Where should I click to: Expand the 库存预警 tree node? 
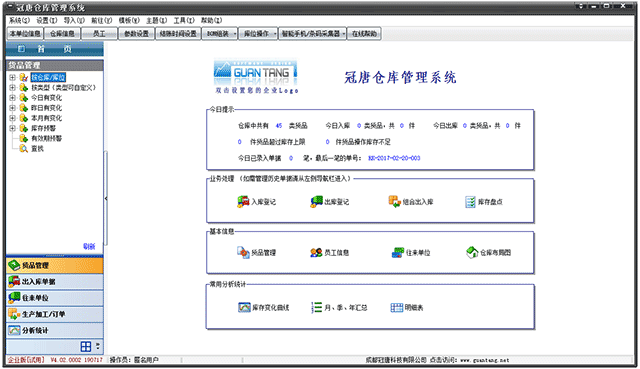click(x=12, y=128)
